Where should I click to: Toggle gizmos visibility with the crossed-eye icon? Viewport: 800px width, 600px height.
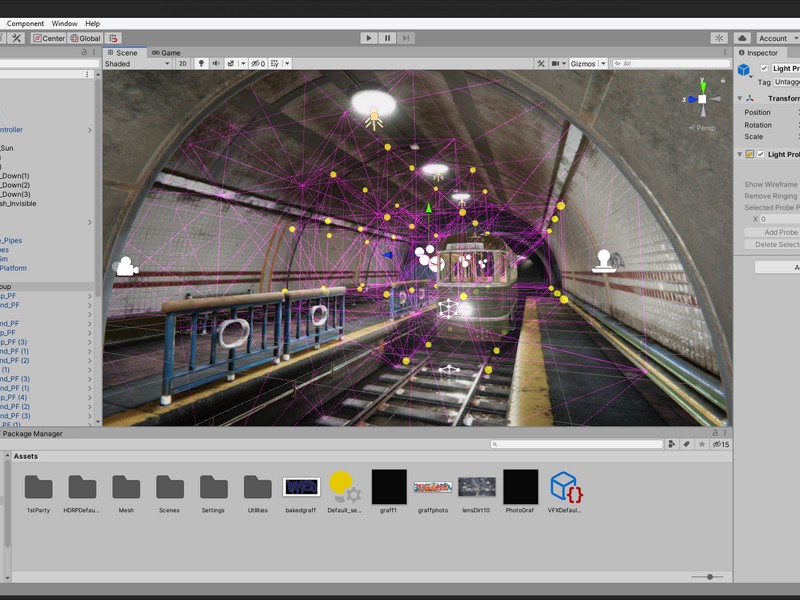tap(257, 65)
